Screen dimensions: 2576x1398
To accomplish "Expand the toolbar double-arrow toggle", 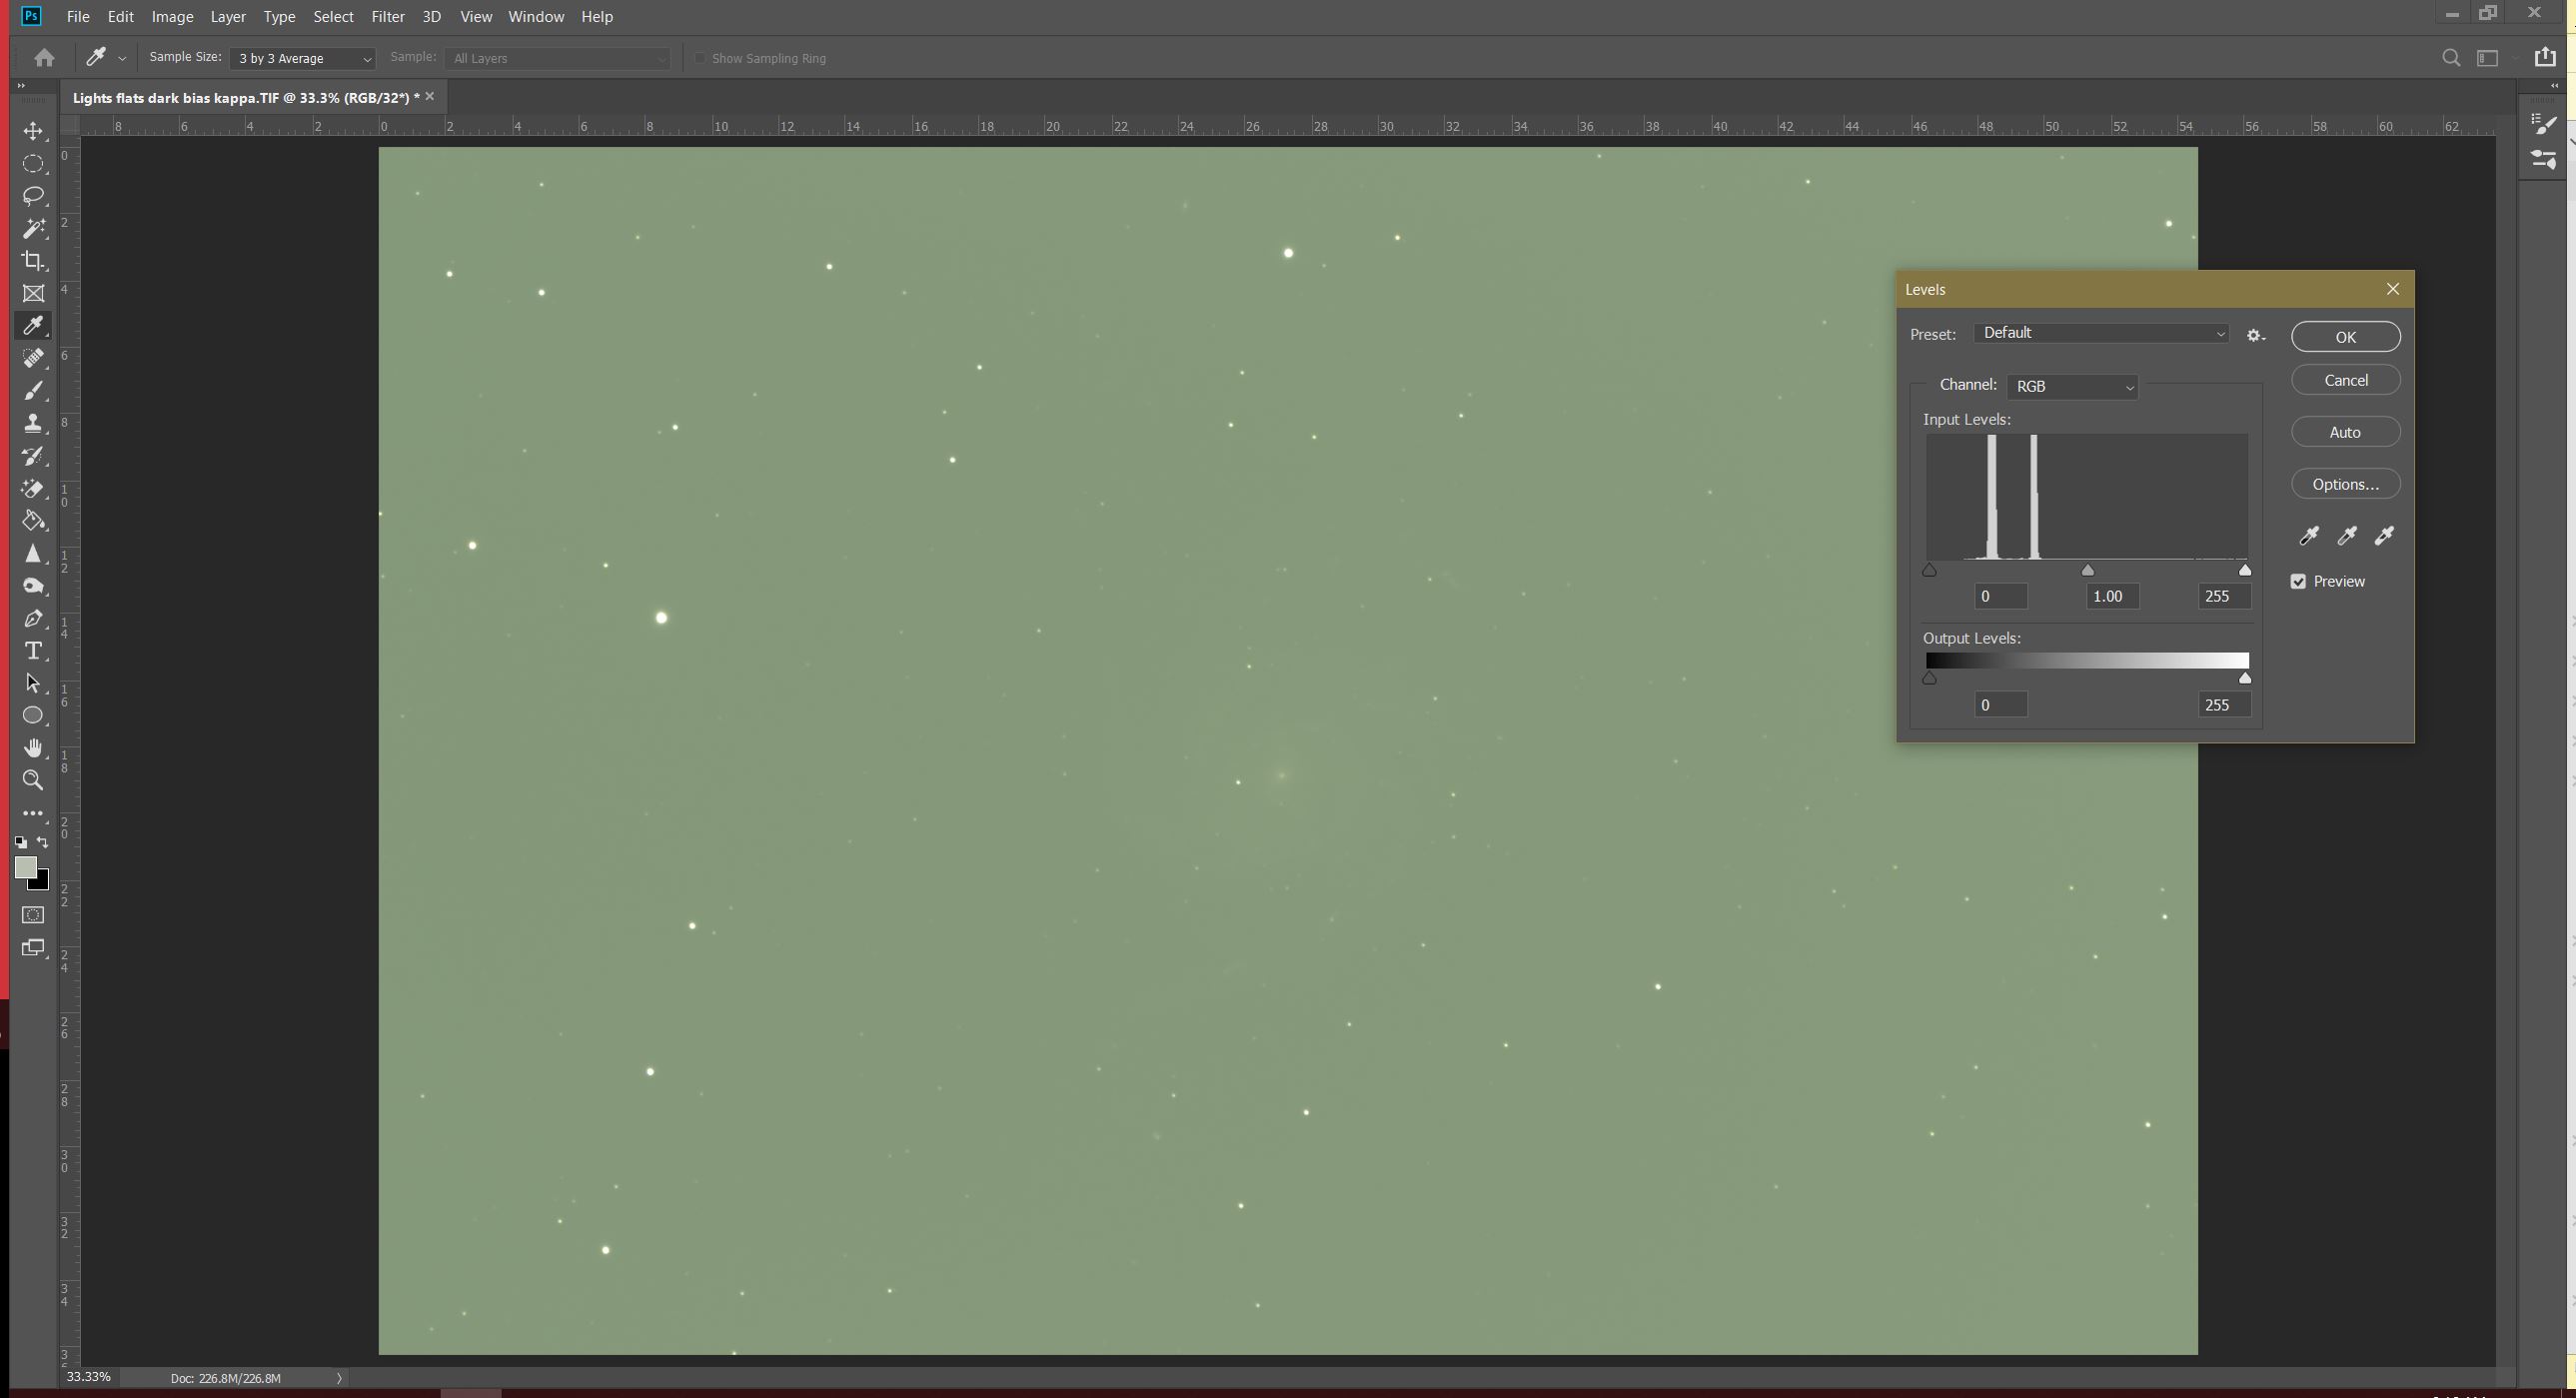I will [21, 86].
